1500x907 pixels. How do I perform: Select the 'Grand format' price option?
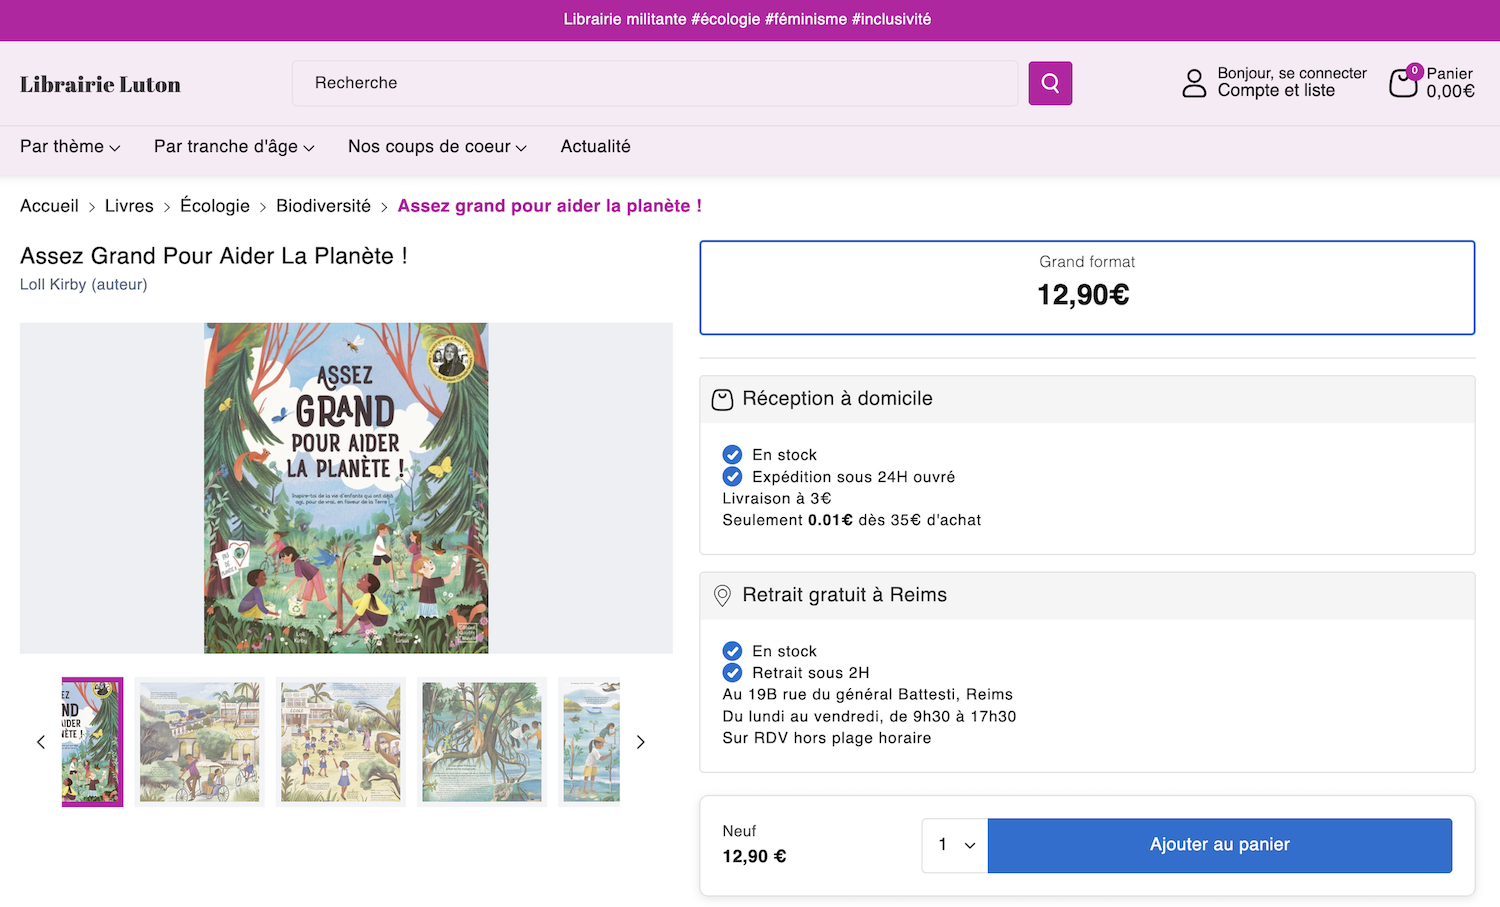click(x=1087, y=287)
